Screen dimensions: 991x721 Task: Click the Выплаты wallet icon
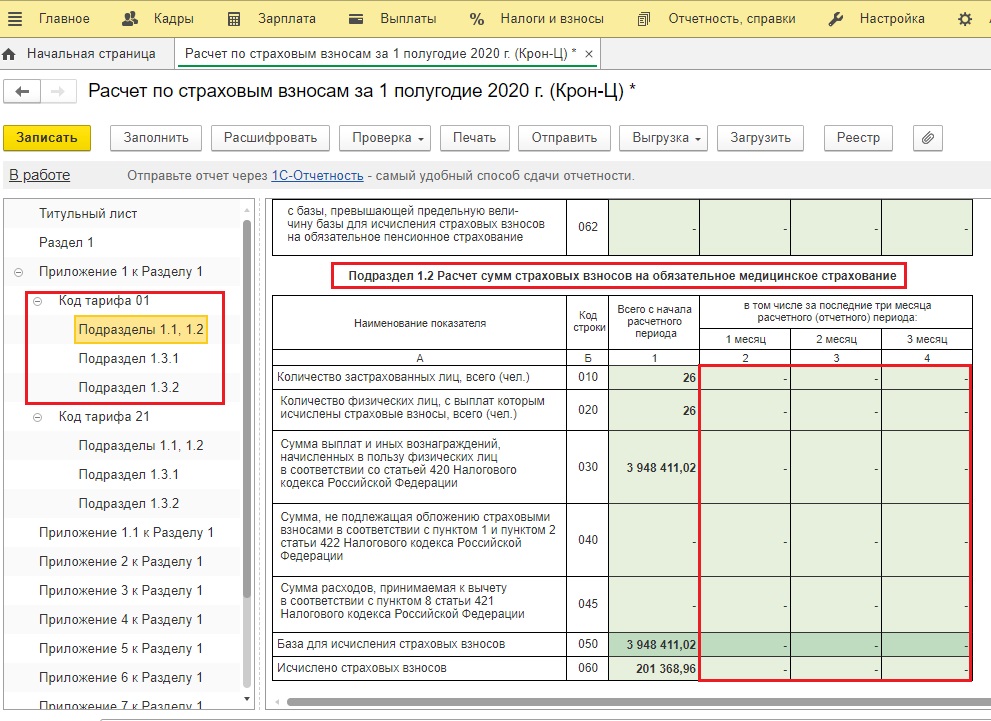pos(356,20)
